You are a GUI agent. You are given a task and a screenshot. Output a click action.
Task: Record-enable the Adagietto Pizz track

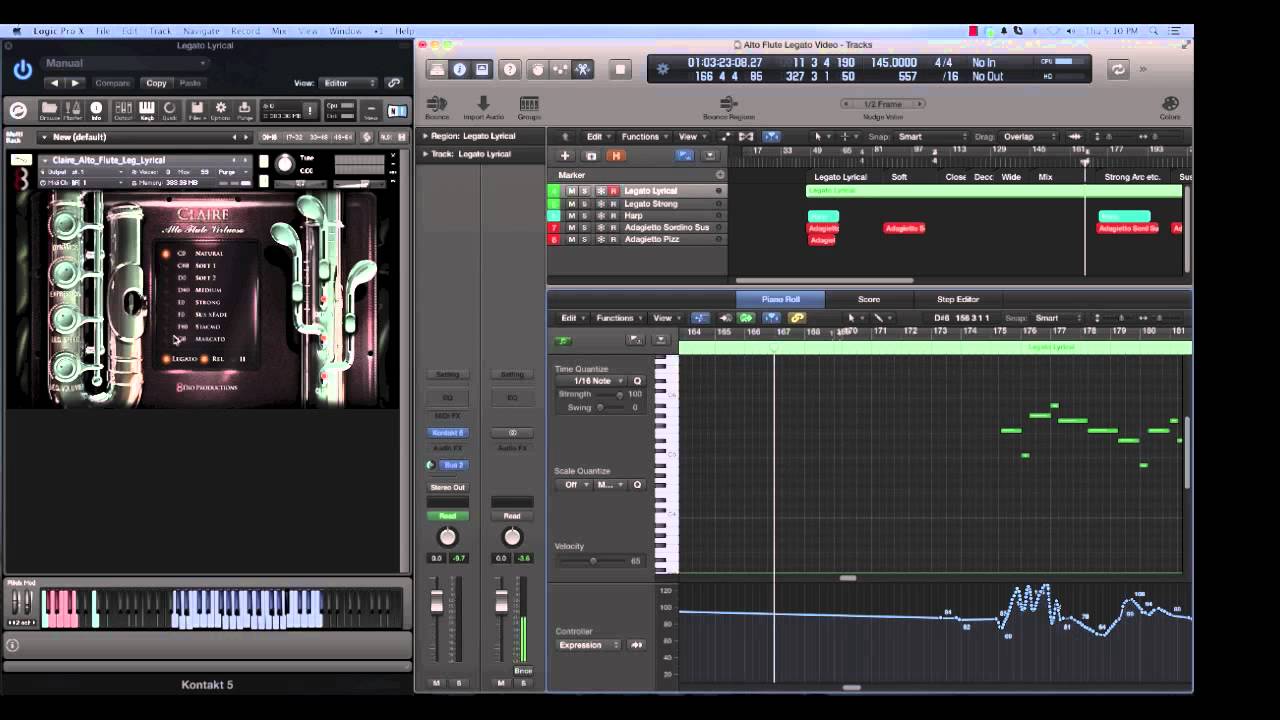click(613, 240)
